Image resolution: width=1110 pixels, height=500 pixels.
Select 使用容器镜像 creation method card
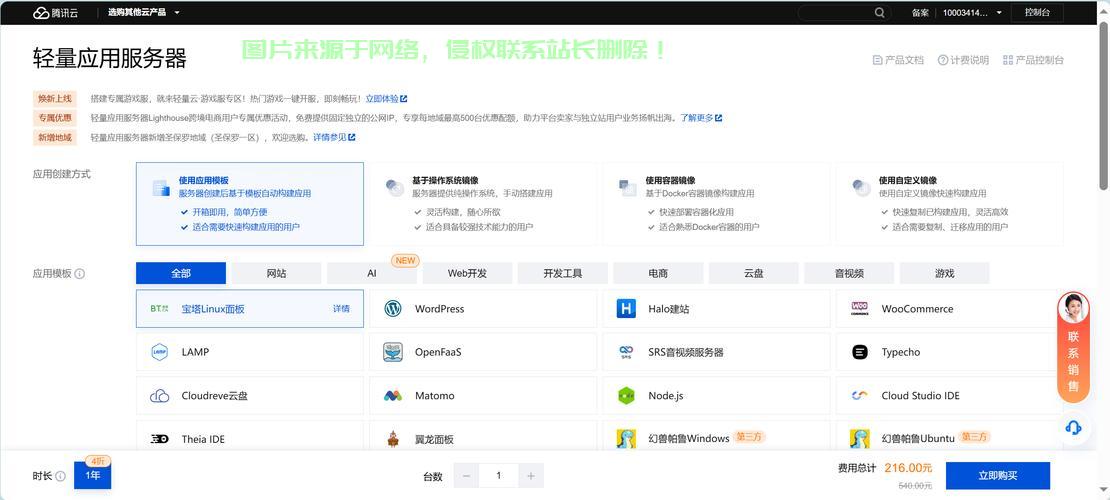tap(716, 204)
